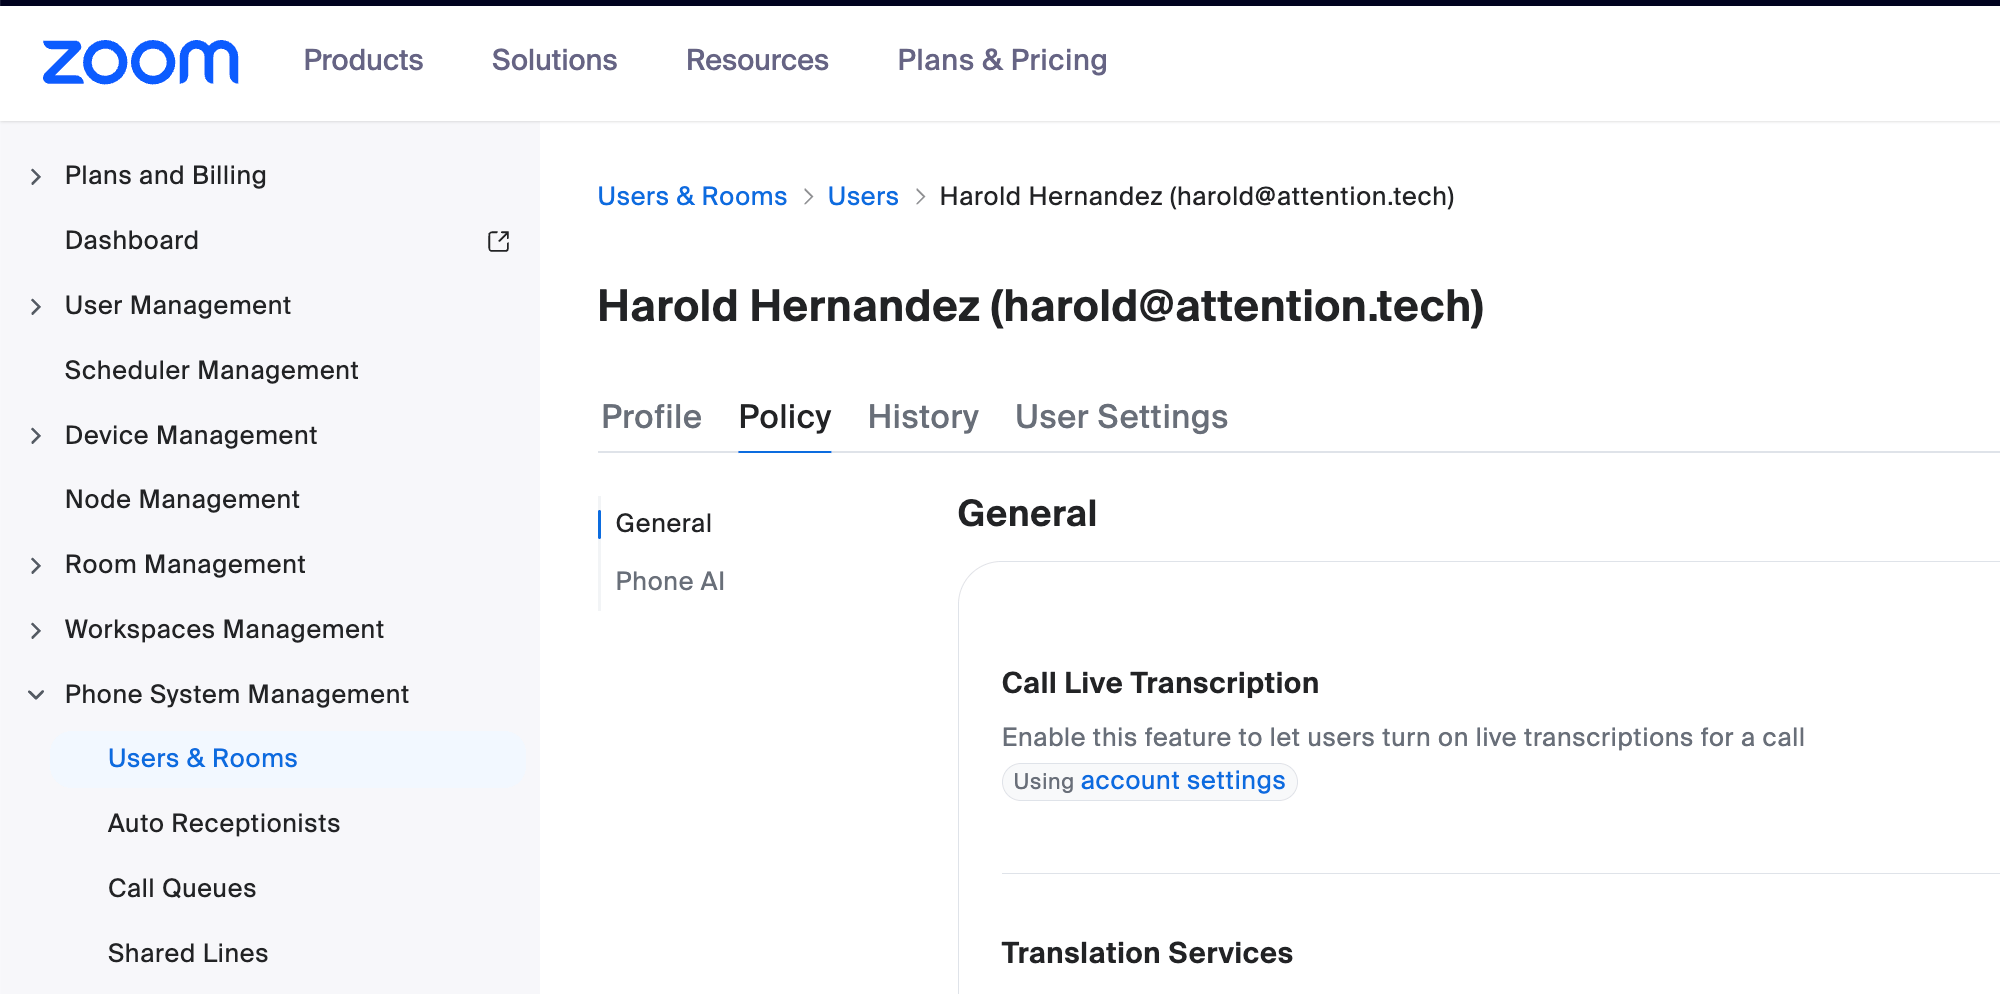The height and width of the screenshot is (994, 2000).
Task: Expand Plans and Billing chevron
Action: (36, 177)
